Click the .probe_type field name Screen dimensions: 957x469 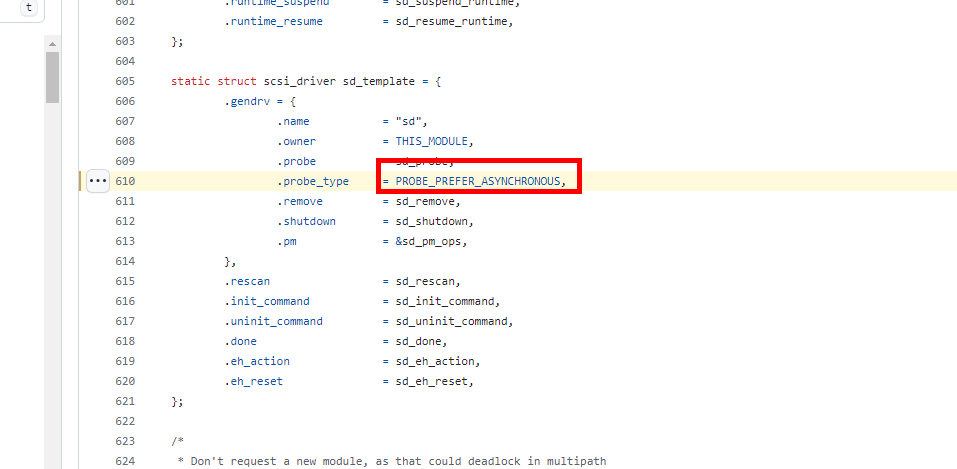click(313, 181)
